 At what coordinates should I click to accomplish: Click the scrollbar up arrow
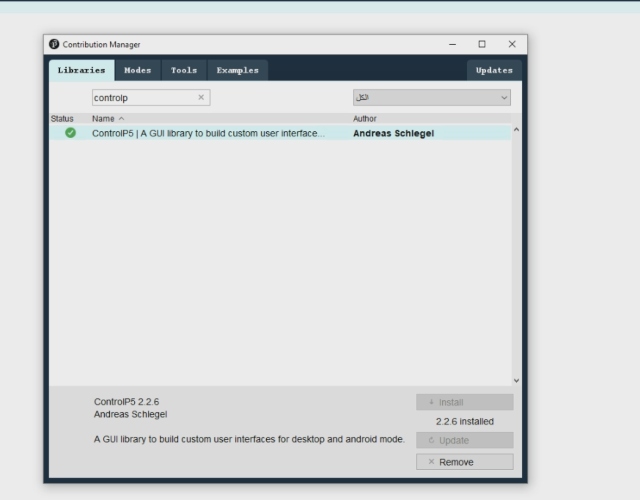point(516,130)
